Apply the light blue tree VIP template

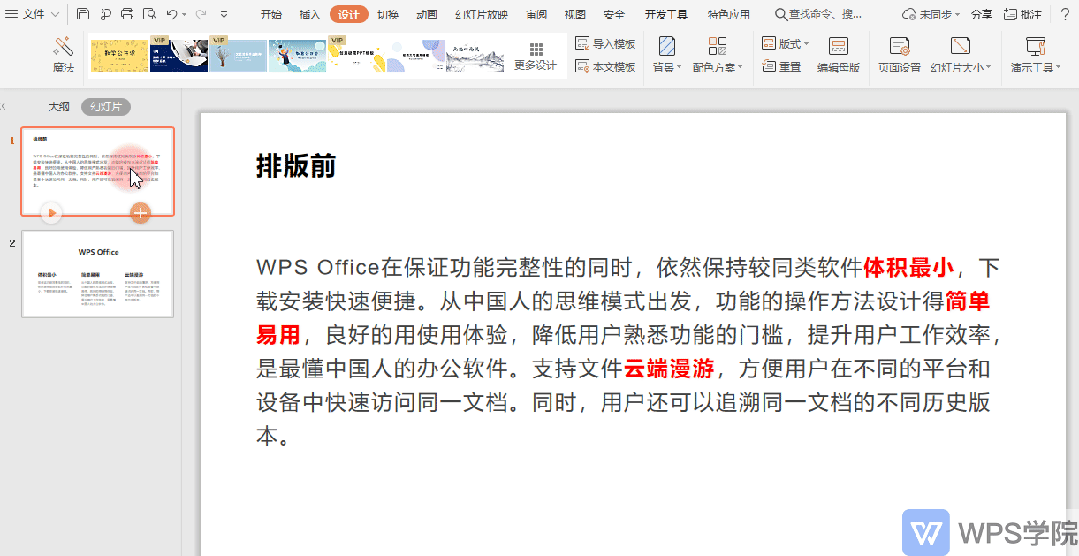(x=238, y=55)
